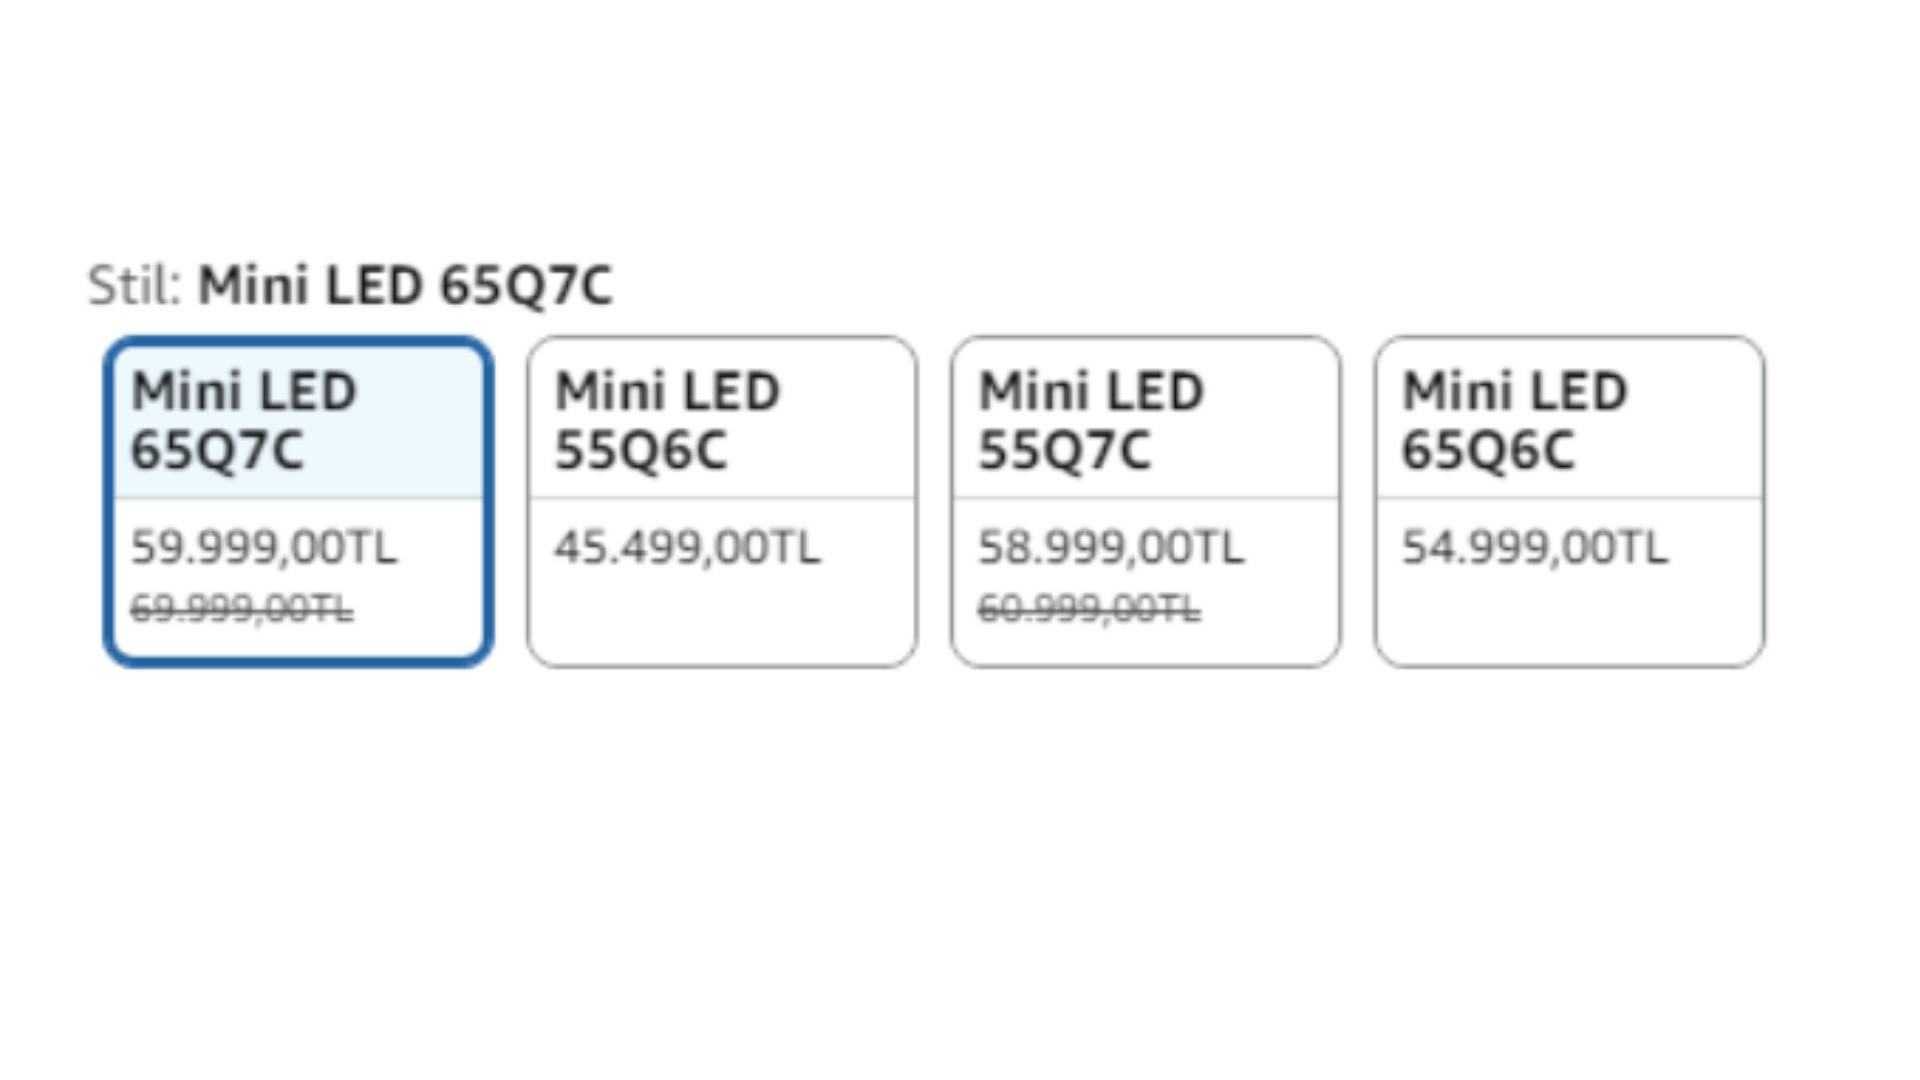Click the "55Q7C" model code text
The height and width of the screenshot is (1080, 1920).
click(x=1064, y=450)
